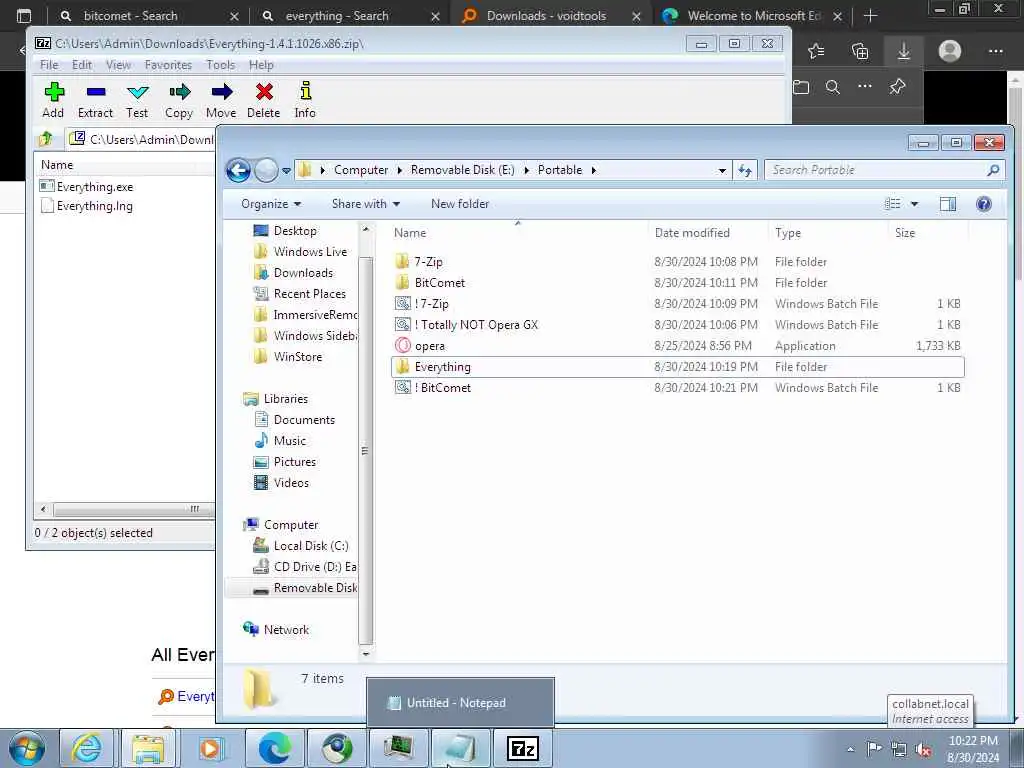Open Edge Favorites star icon

click(816, 51)
